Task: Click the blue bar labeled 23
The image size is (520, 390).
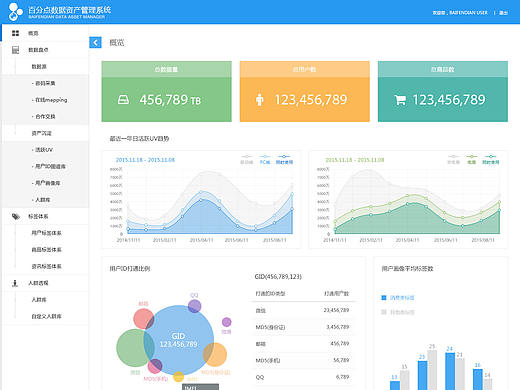Action: tap(423, 375)
